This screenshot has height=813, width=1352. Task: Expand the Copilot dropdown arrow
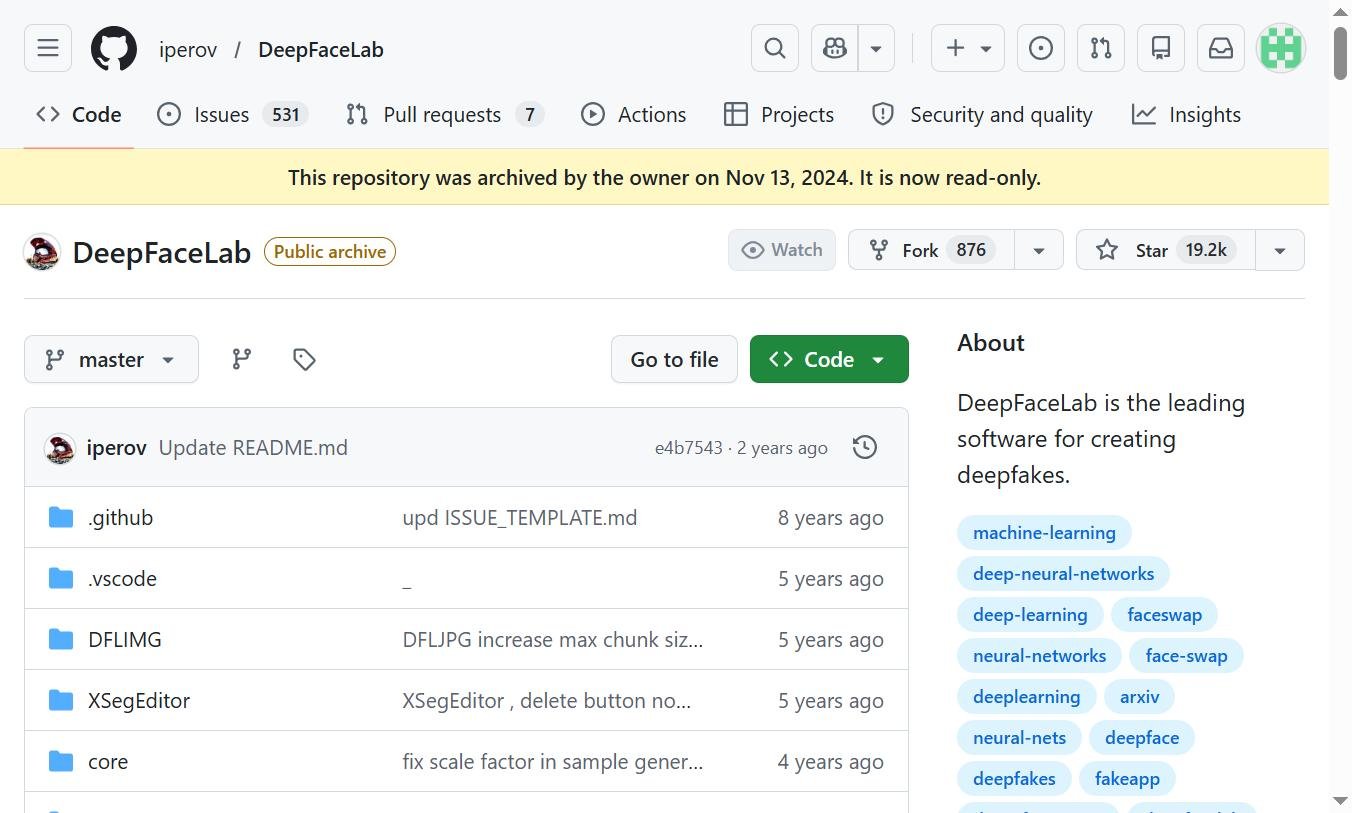tap(876, 48)
